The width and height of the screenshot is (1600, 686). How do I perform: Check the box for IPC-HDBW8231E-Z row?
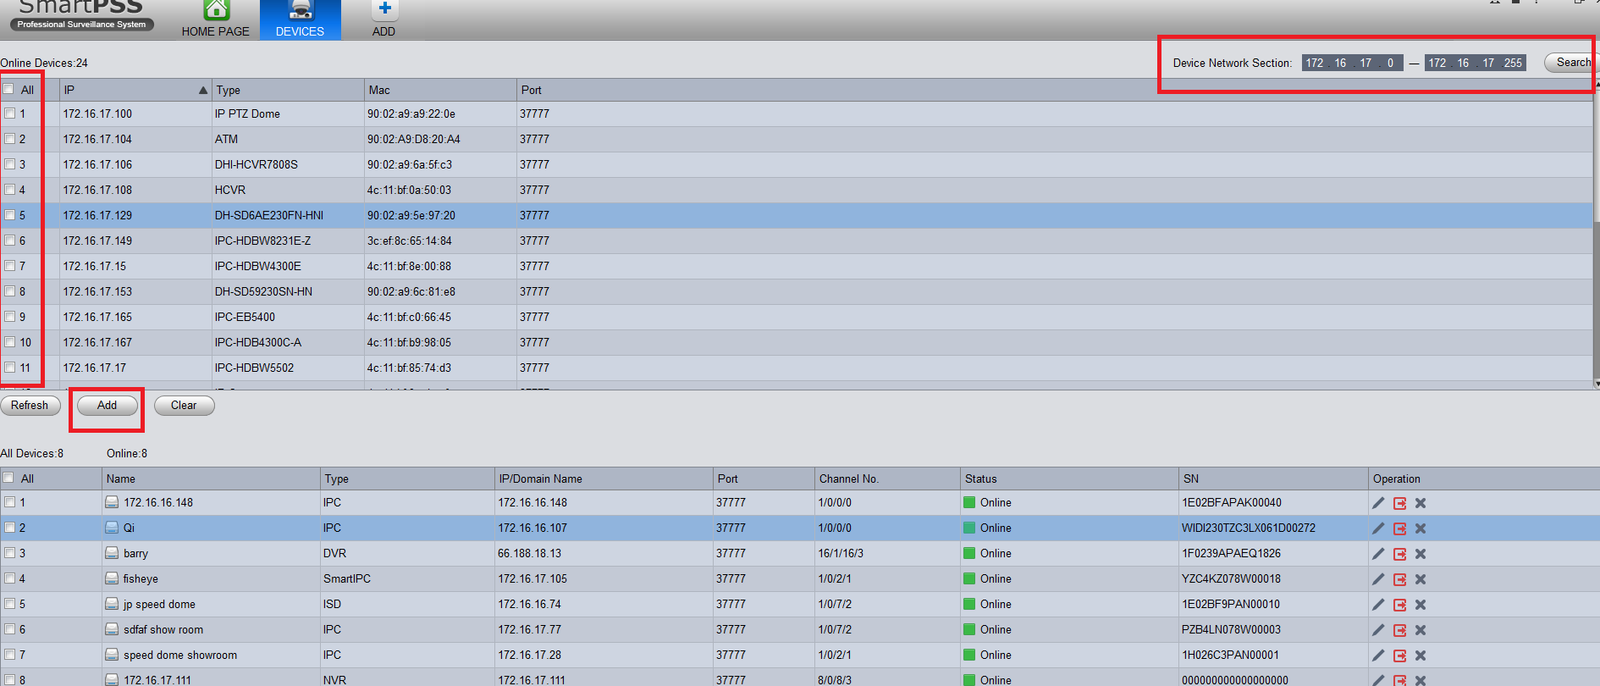point(9,241)
